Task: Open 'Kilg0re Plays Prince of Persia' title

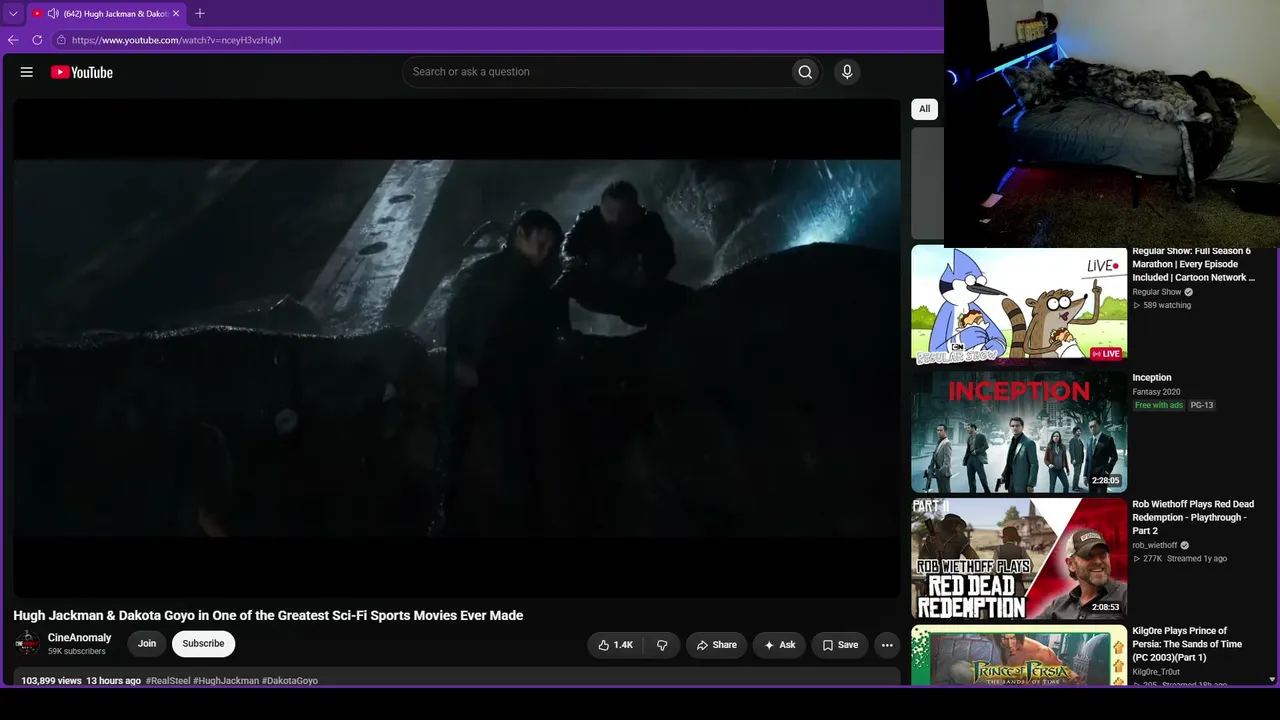Action: point(1187,644)
